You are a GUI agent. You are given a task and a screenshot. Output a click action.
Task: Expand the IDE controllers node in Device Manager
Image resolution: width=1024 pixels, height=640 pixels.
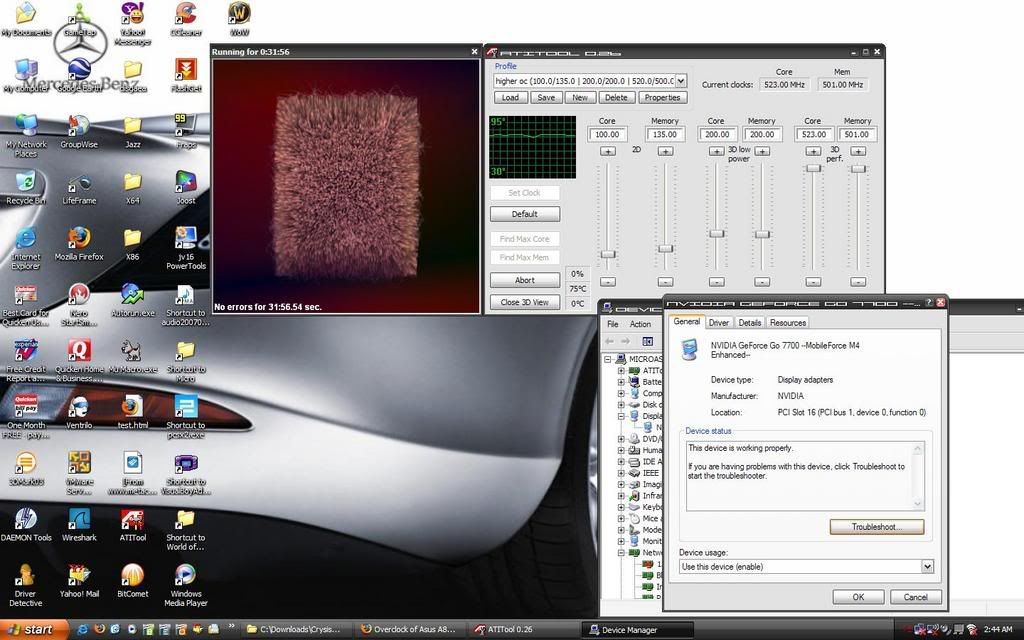(x=621, y=461)
